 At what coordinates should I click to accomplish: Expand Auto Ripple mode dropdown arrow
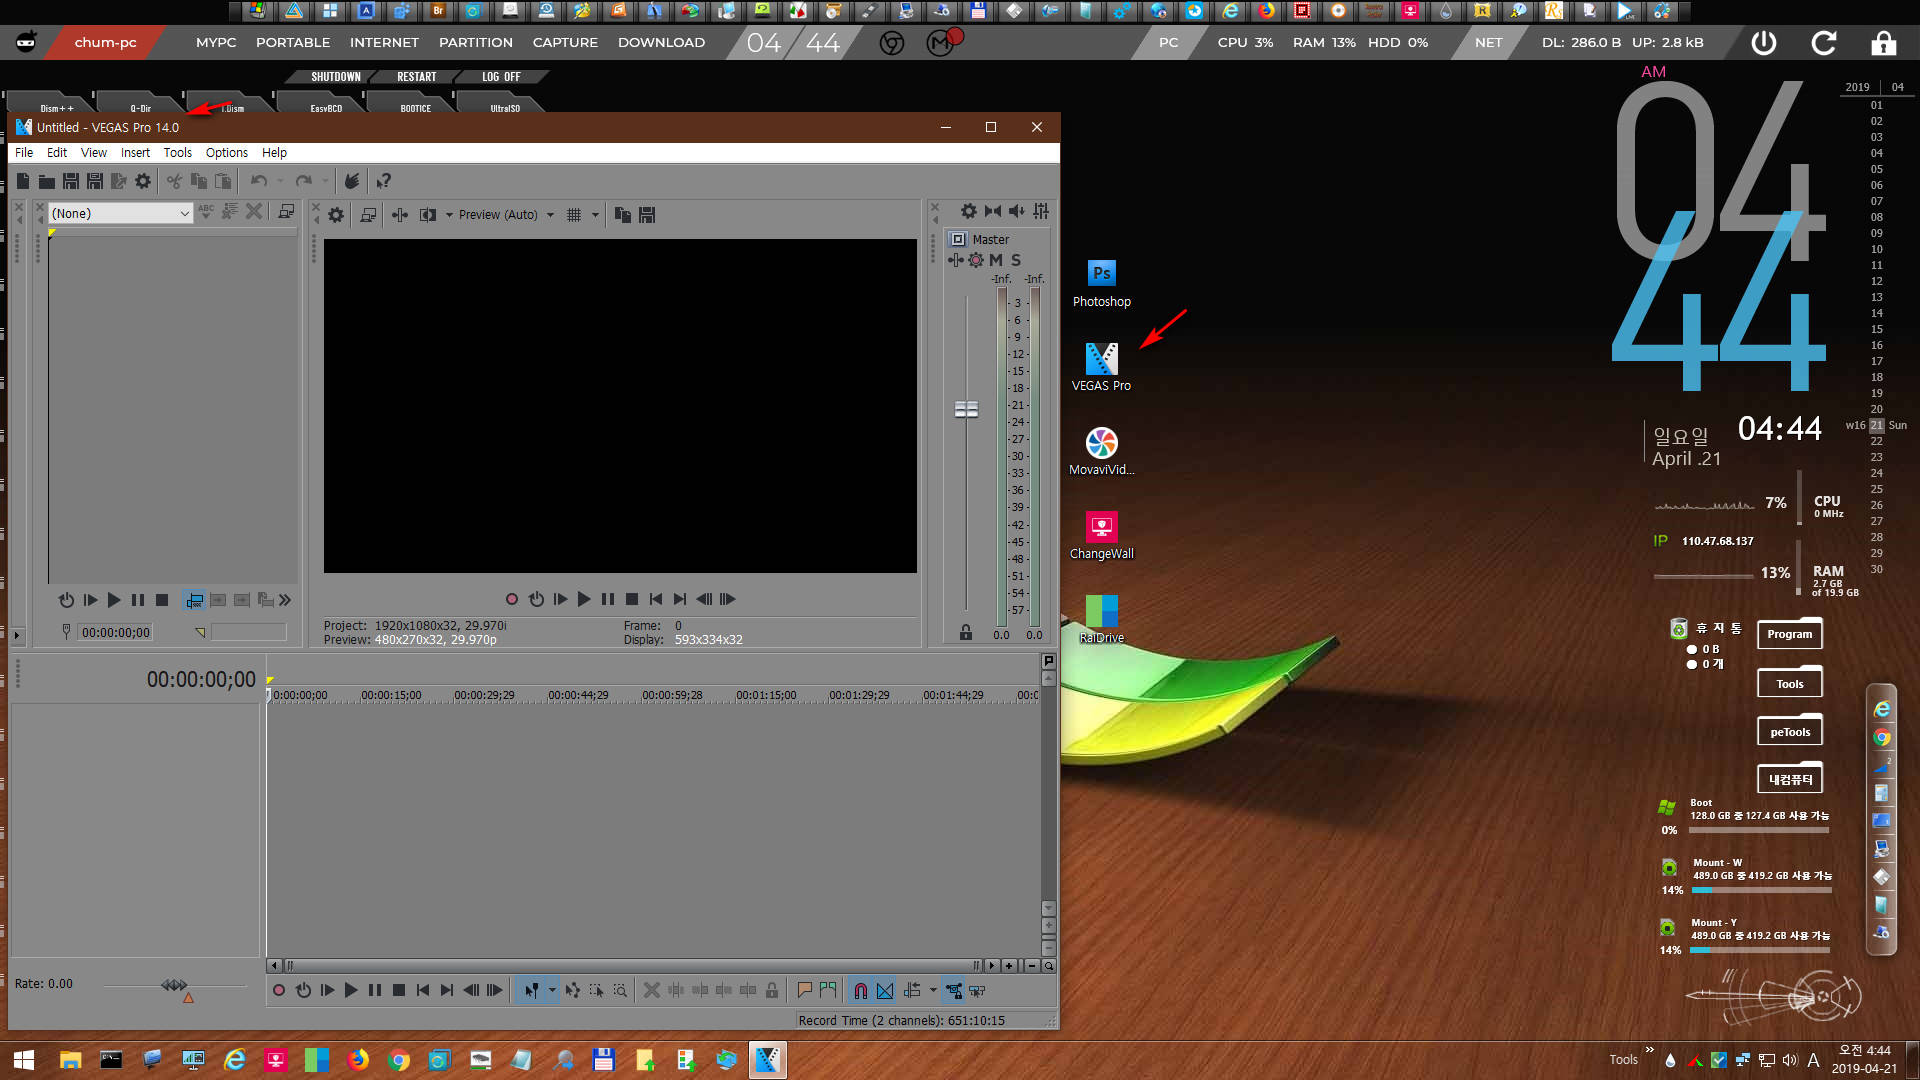click(933, 991)
